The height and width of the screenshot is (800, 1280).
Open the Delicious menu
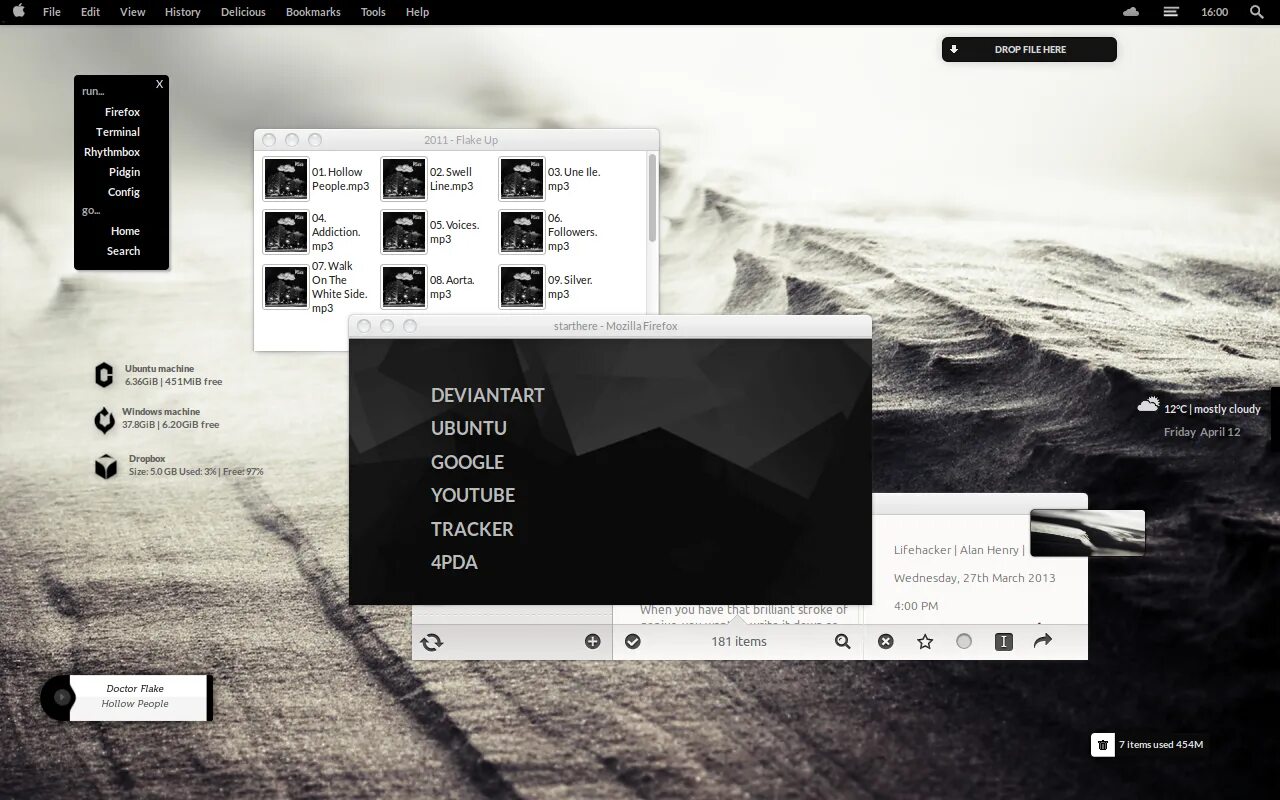(243, 12)
